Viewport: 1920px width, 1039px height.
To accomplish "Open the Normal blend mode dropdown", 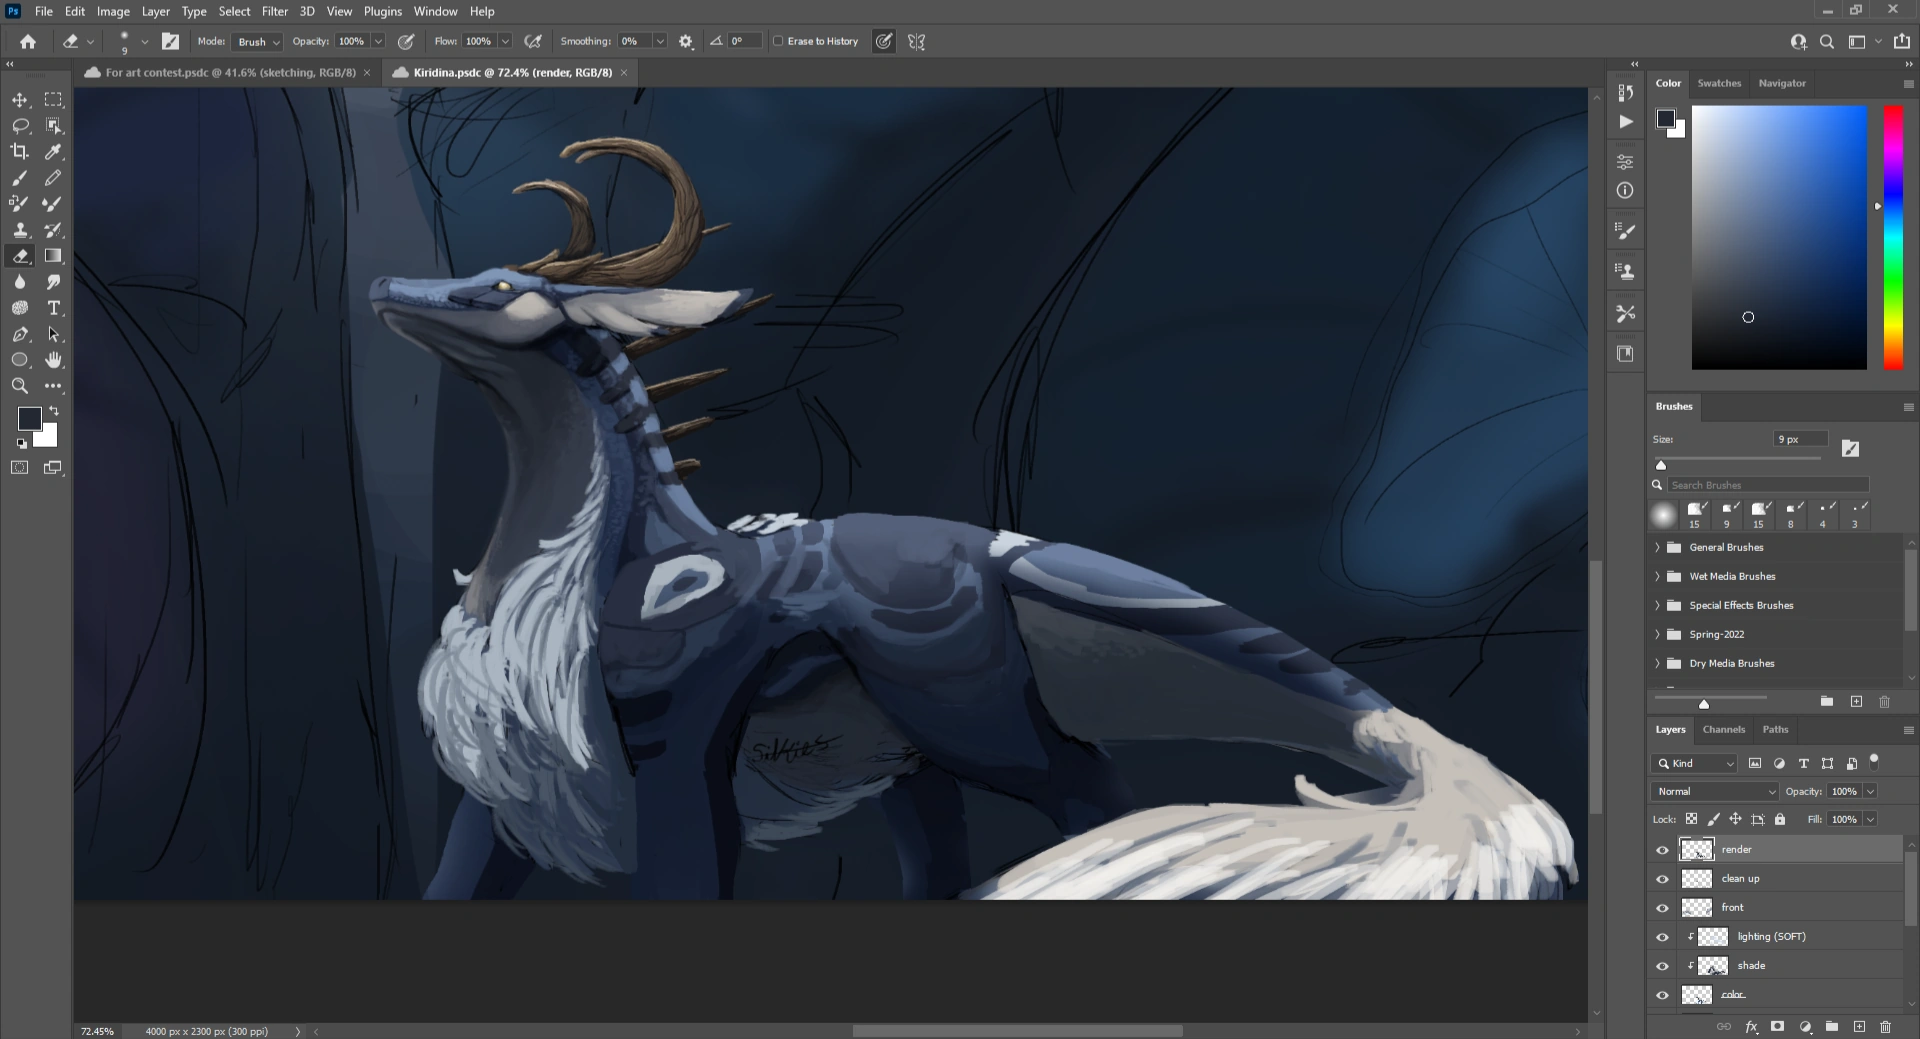I will pyautogui.click(x=1713, y=791).
